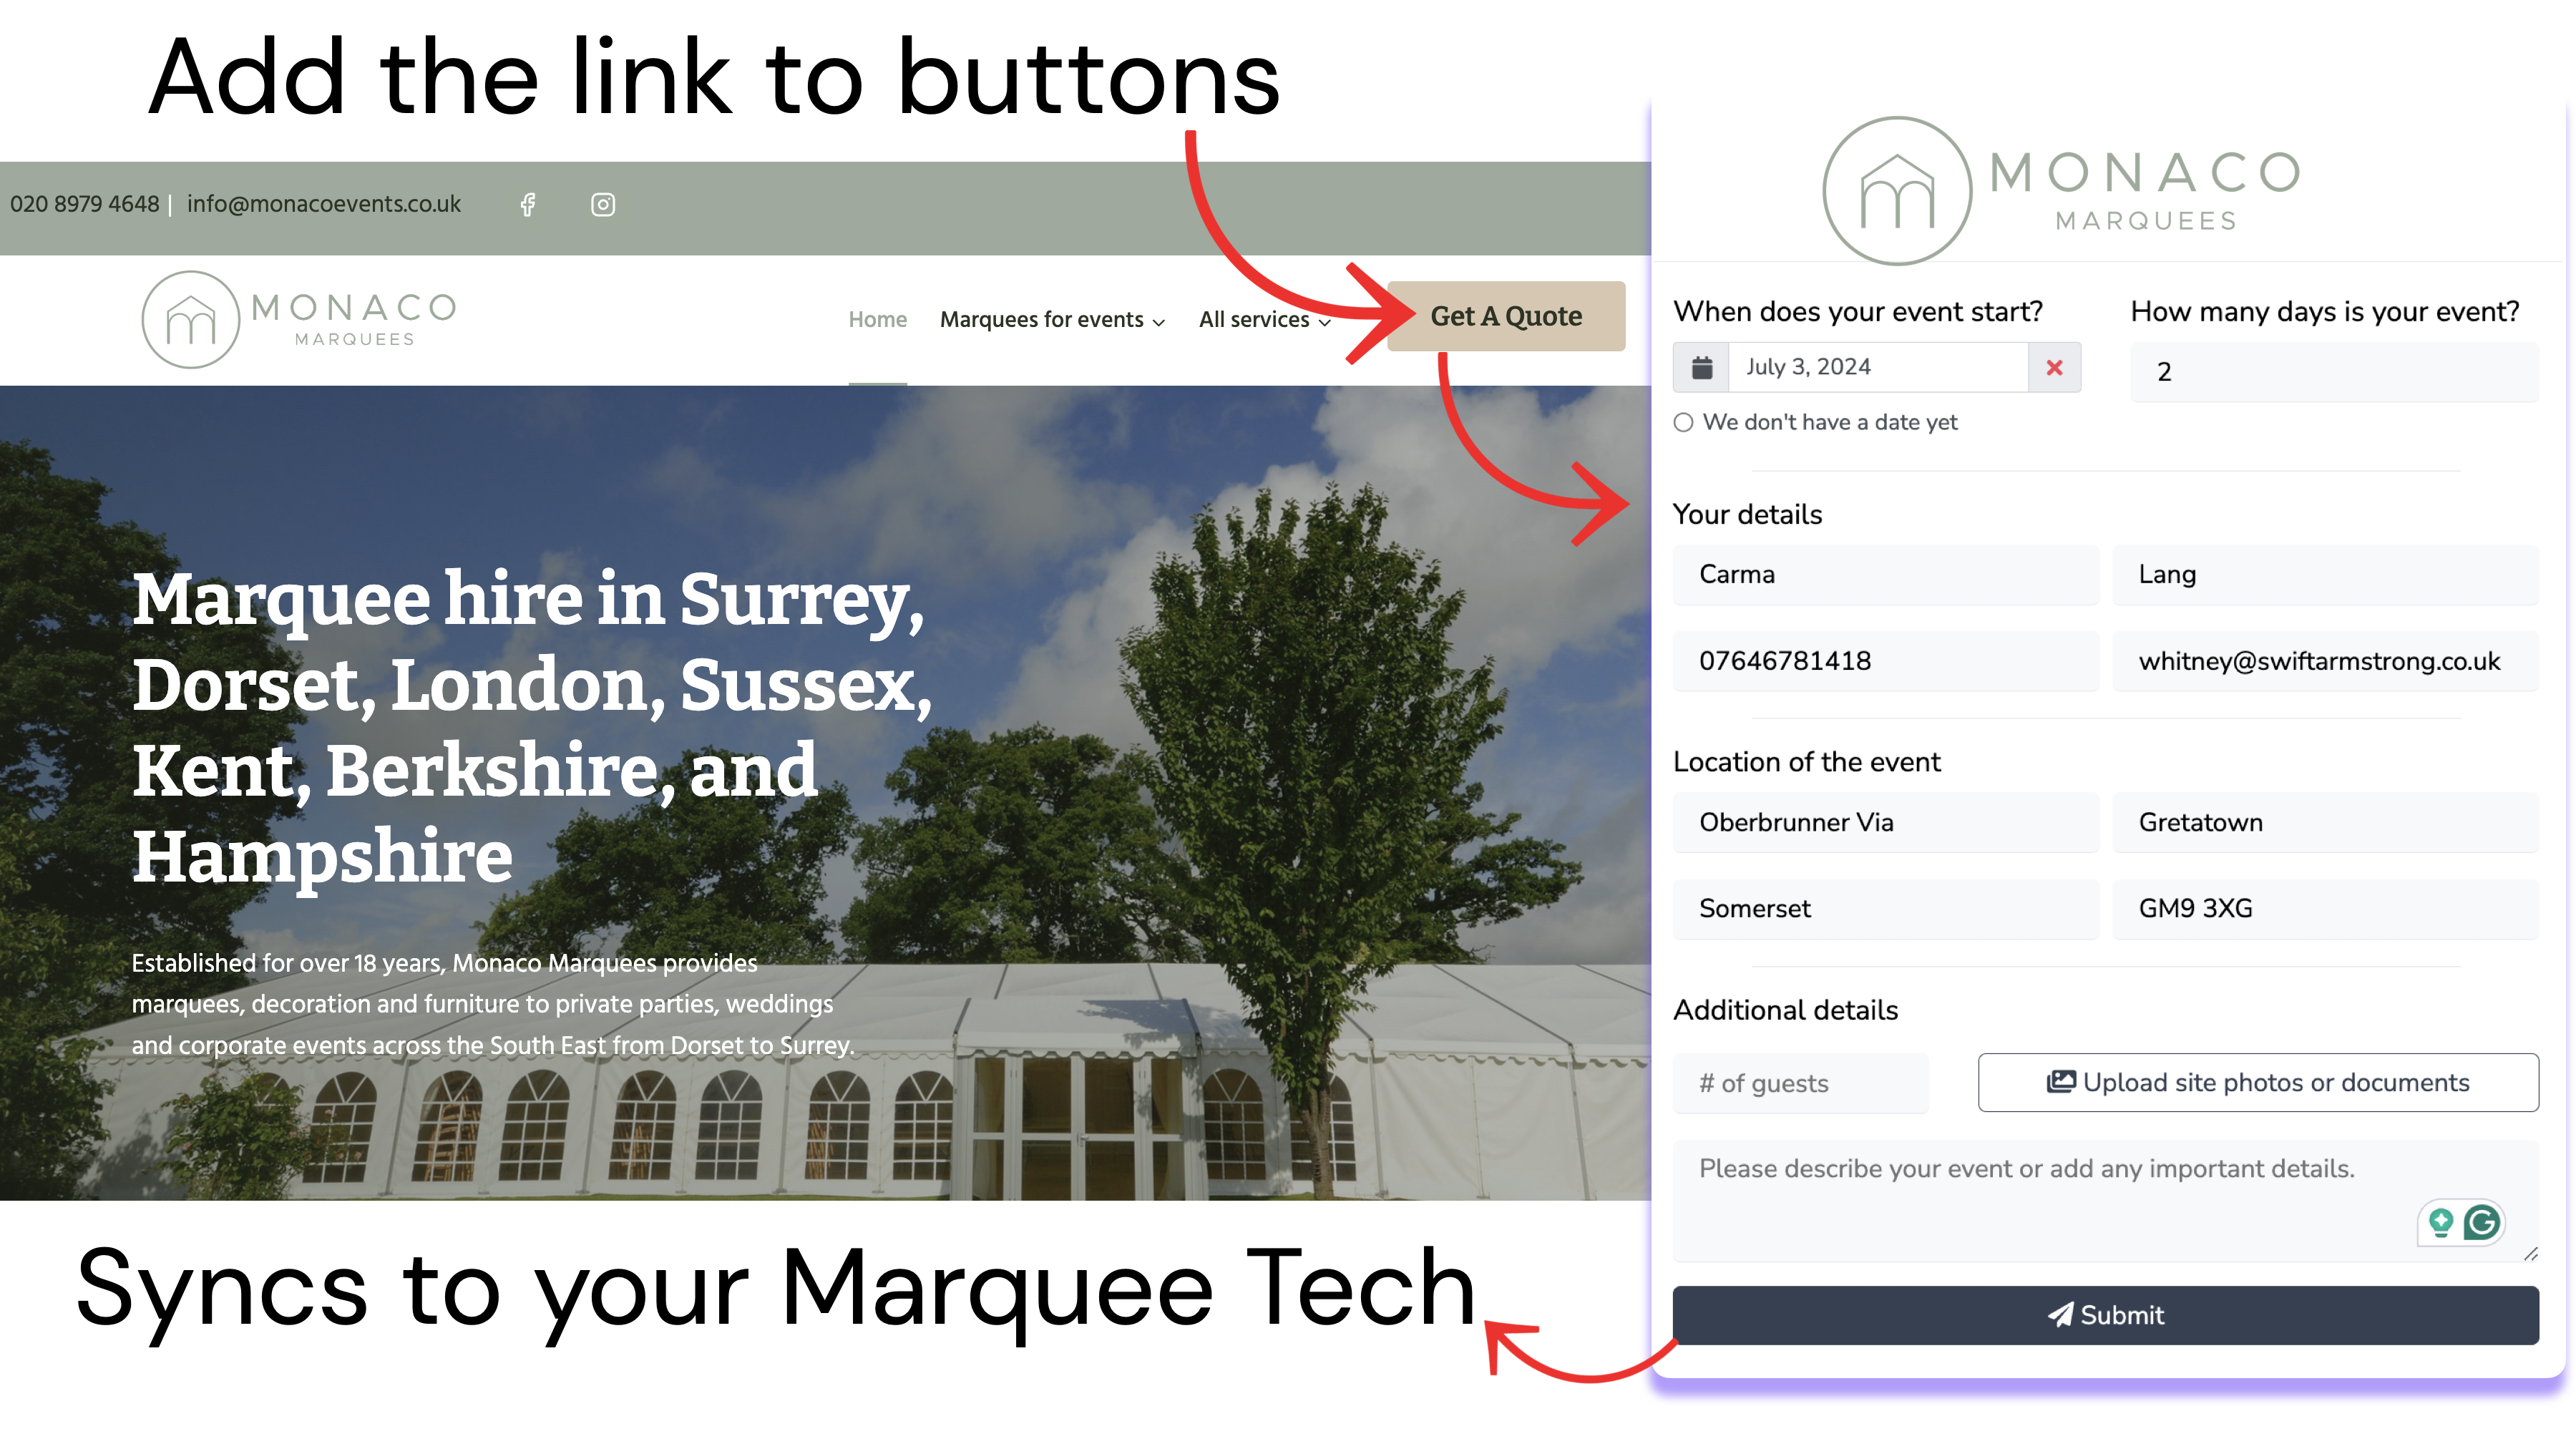The image size is (2576, 1454).
Task: Click the event days field showing 2
Action: coord(2334,371)
